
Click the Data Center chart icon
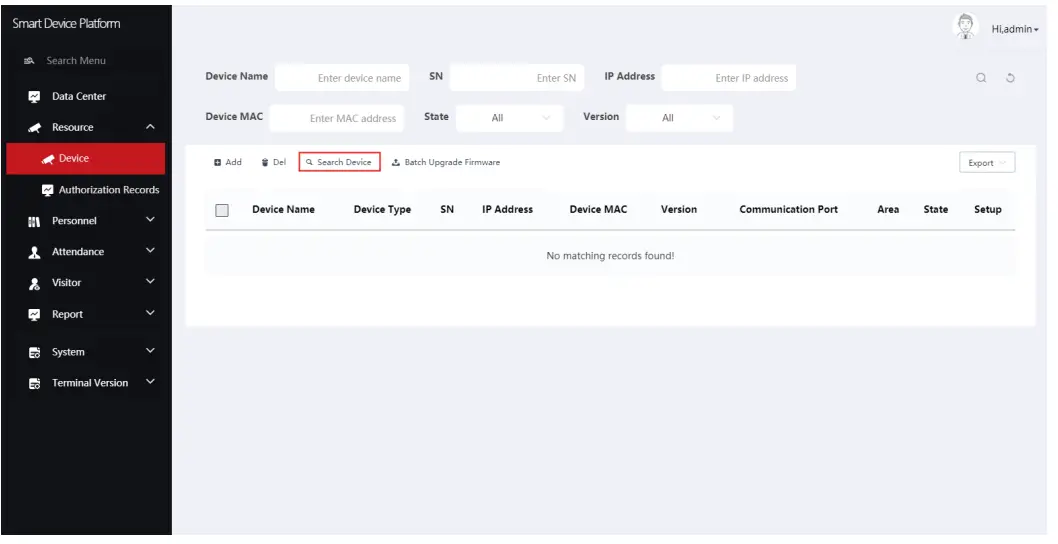click(x=34, y=97)
